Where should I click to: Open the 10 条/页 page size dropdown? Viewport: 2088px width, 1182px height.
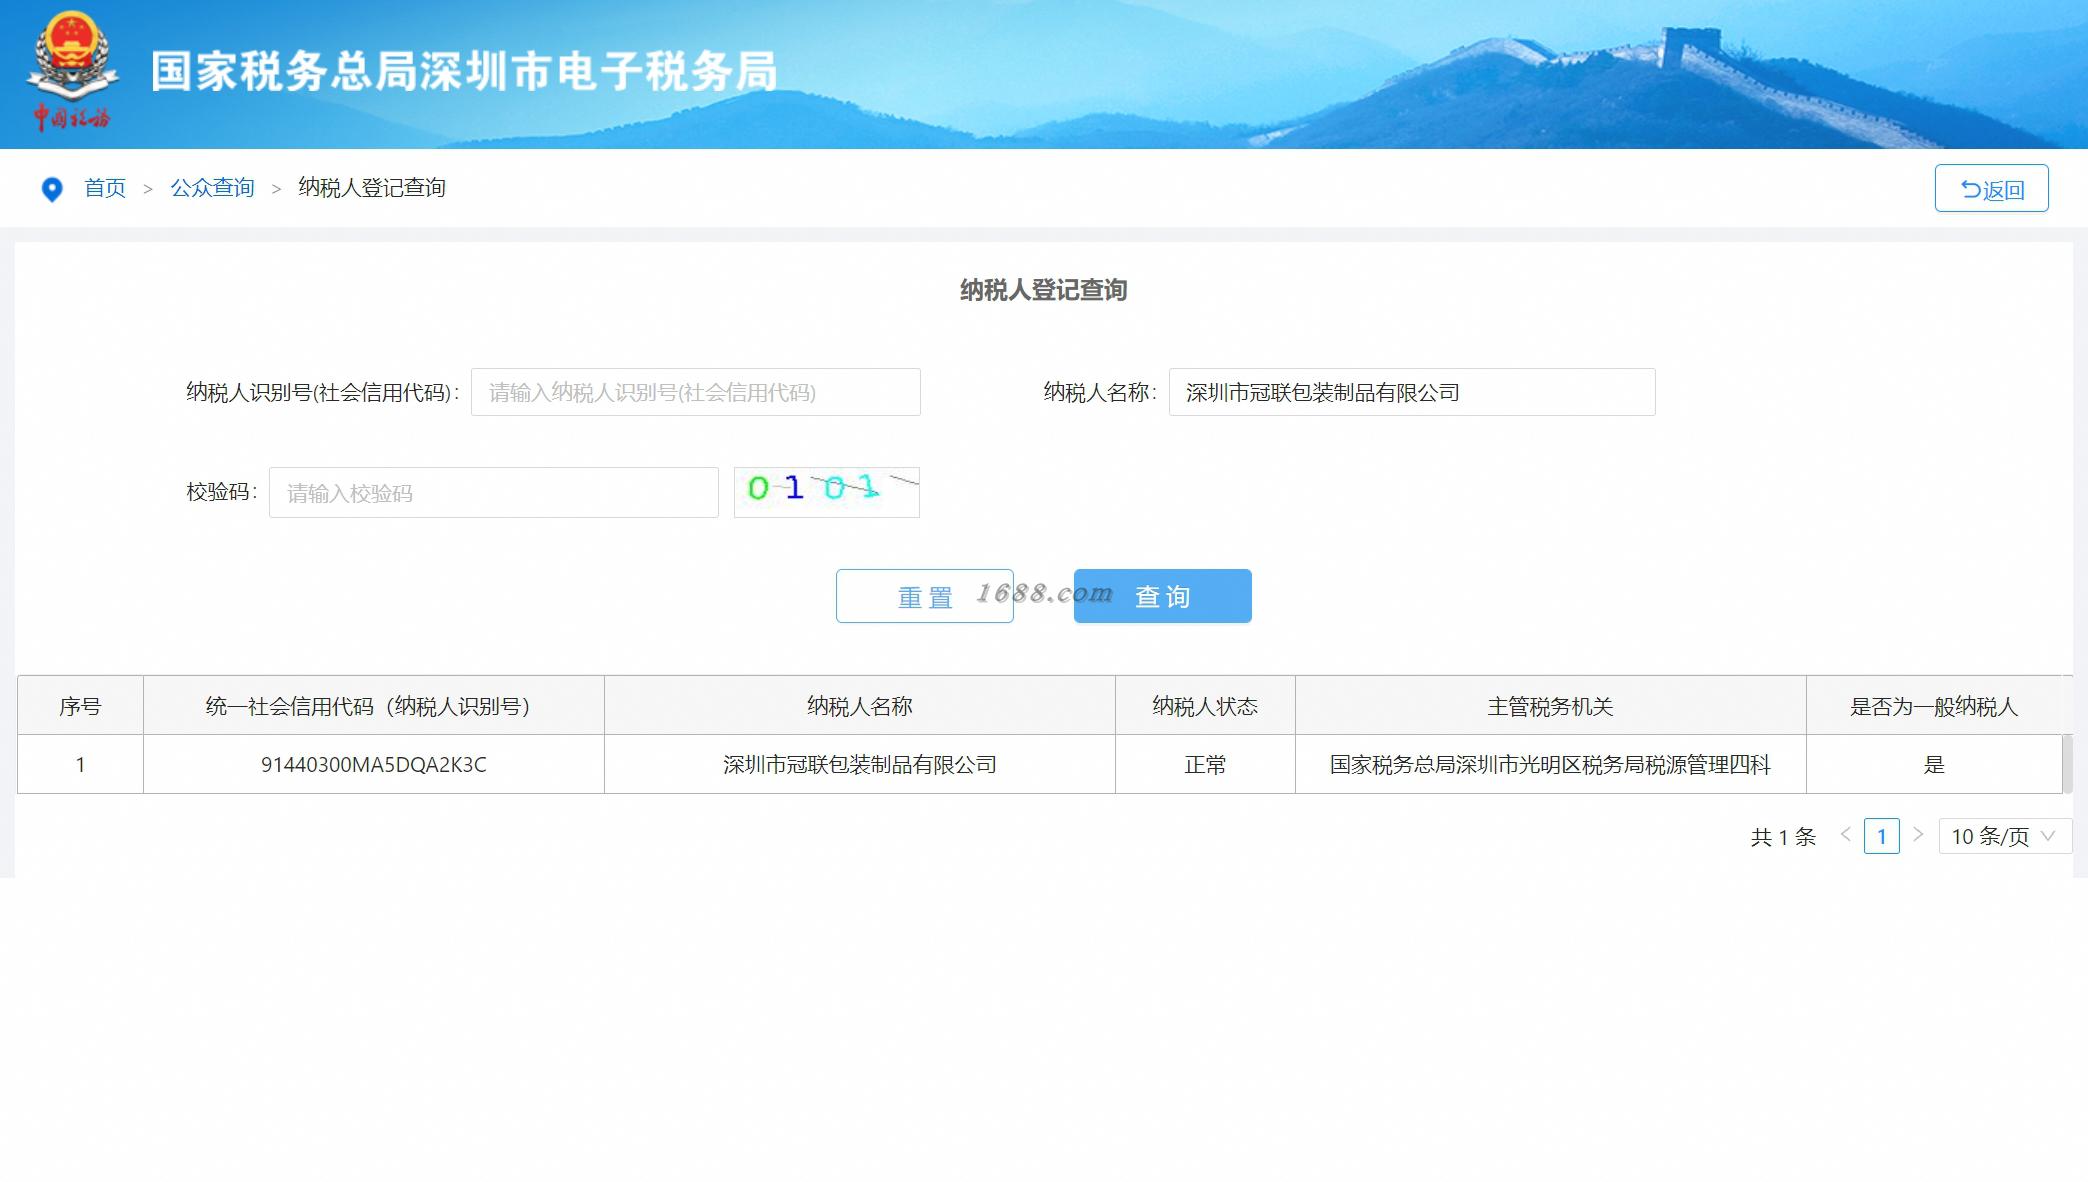tap(2004, 836)
